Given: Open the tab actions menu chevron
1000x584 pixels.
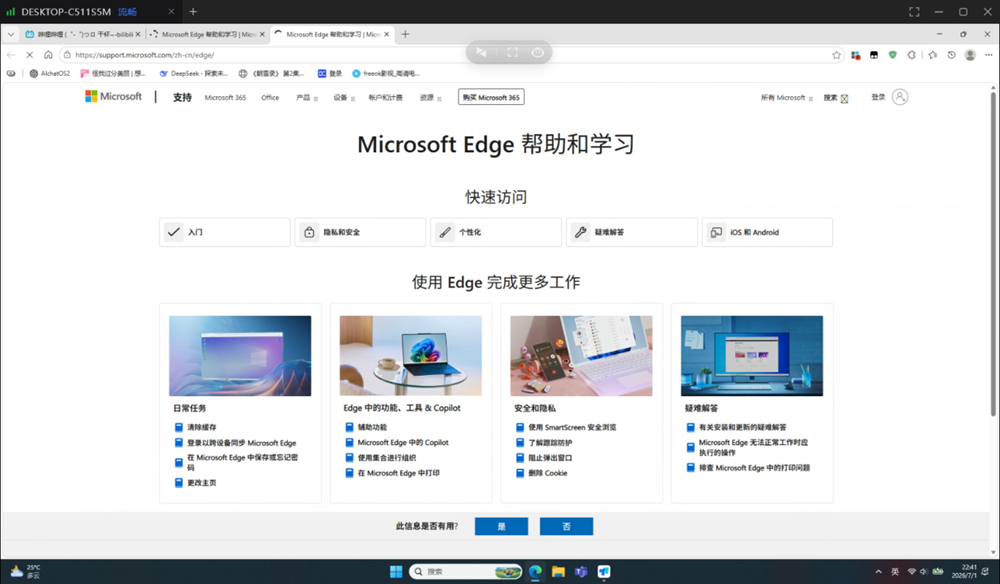Looking at the screenshot, I should 11,34.
